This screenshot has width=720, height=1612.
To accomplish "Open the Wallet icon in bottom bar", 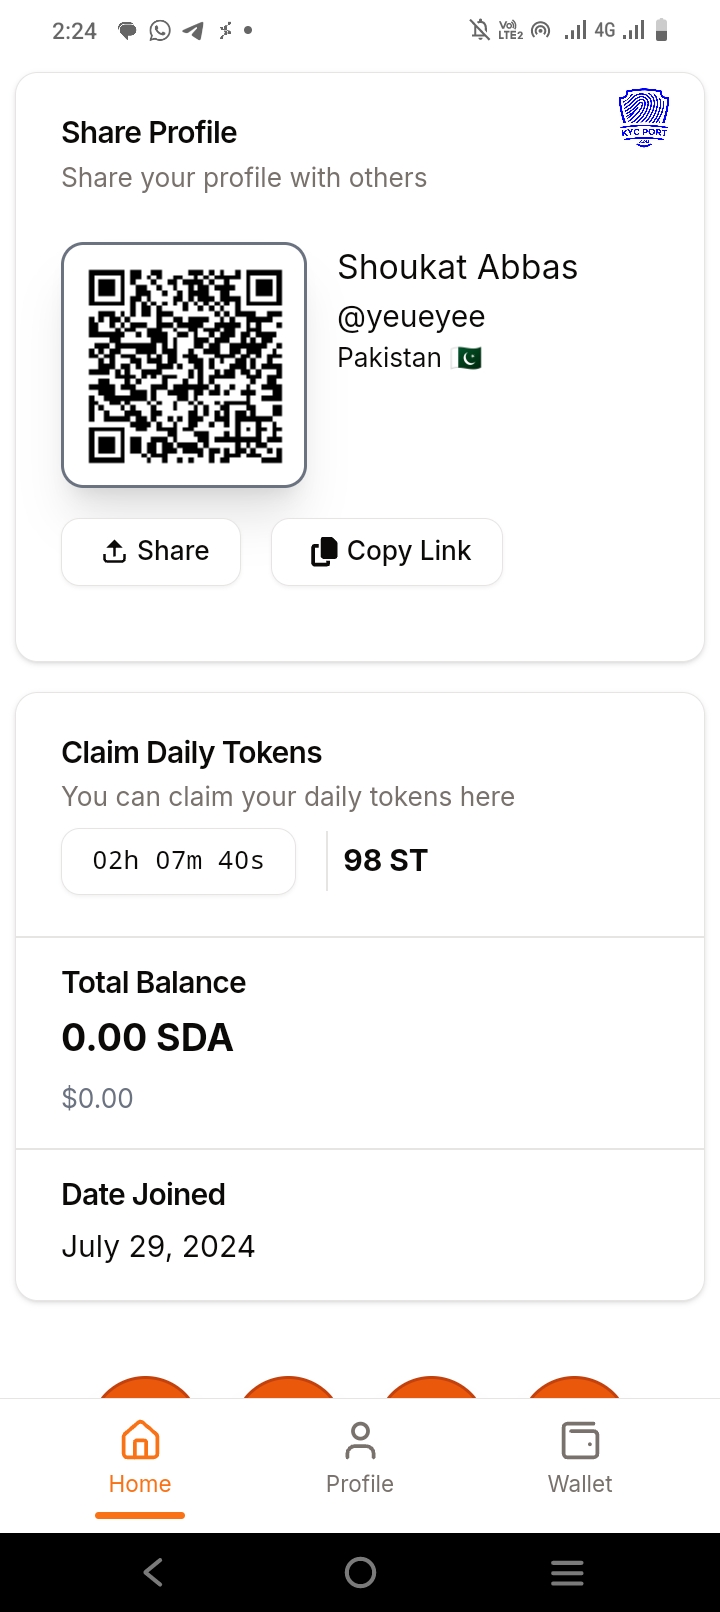I will 580,1441.
